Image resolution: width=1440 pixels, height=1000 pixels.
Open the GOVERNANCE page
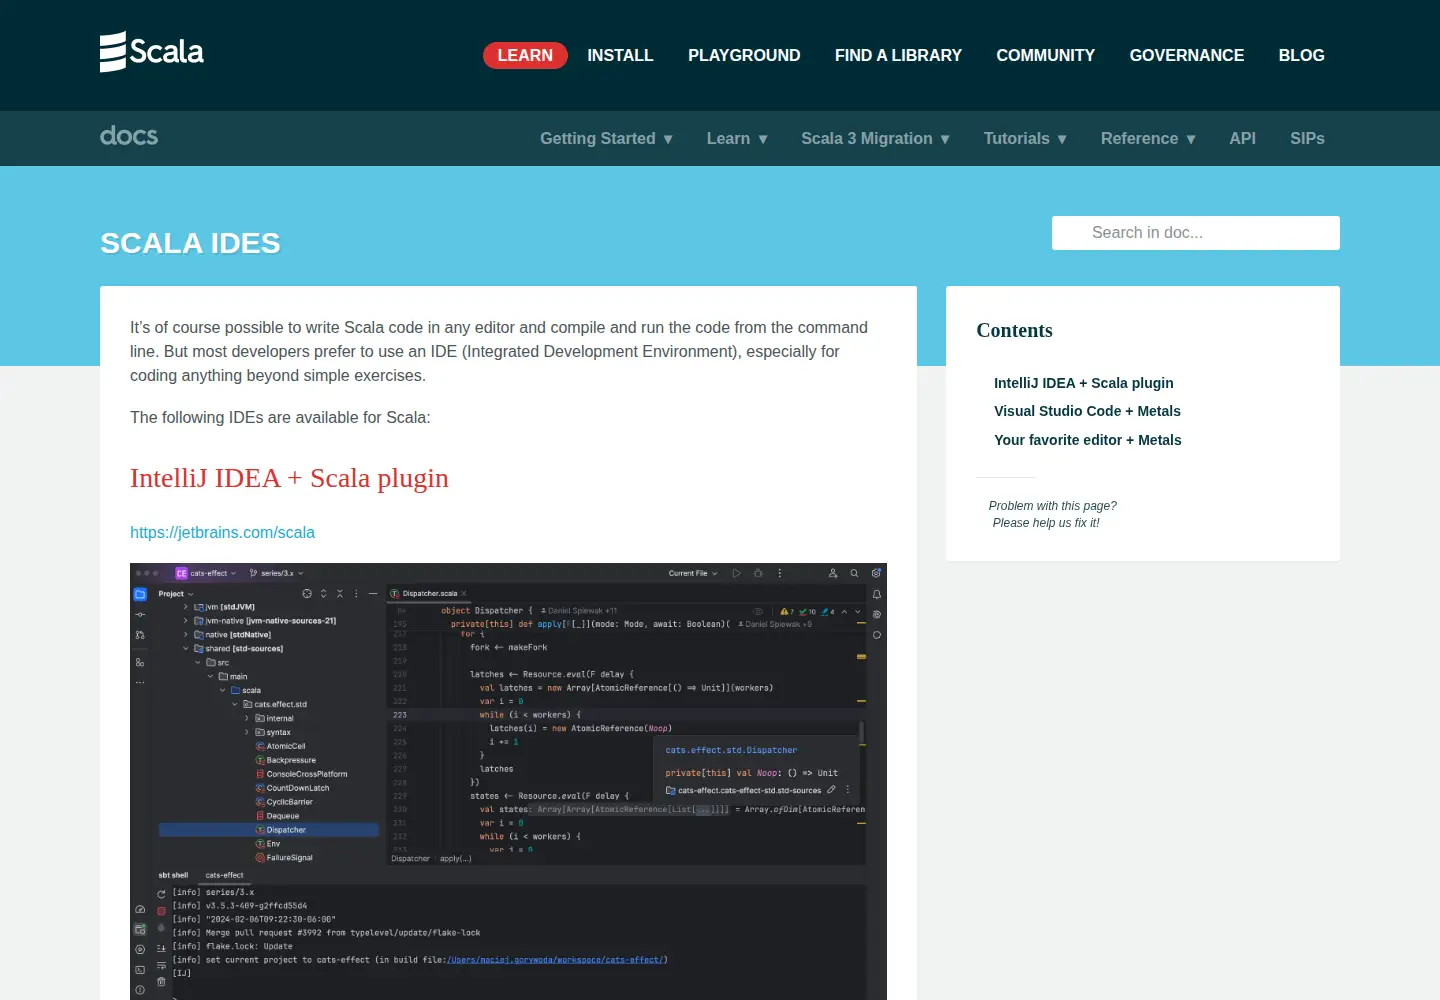[x=1187, y=55]
